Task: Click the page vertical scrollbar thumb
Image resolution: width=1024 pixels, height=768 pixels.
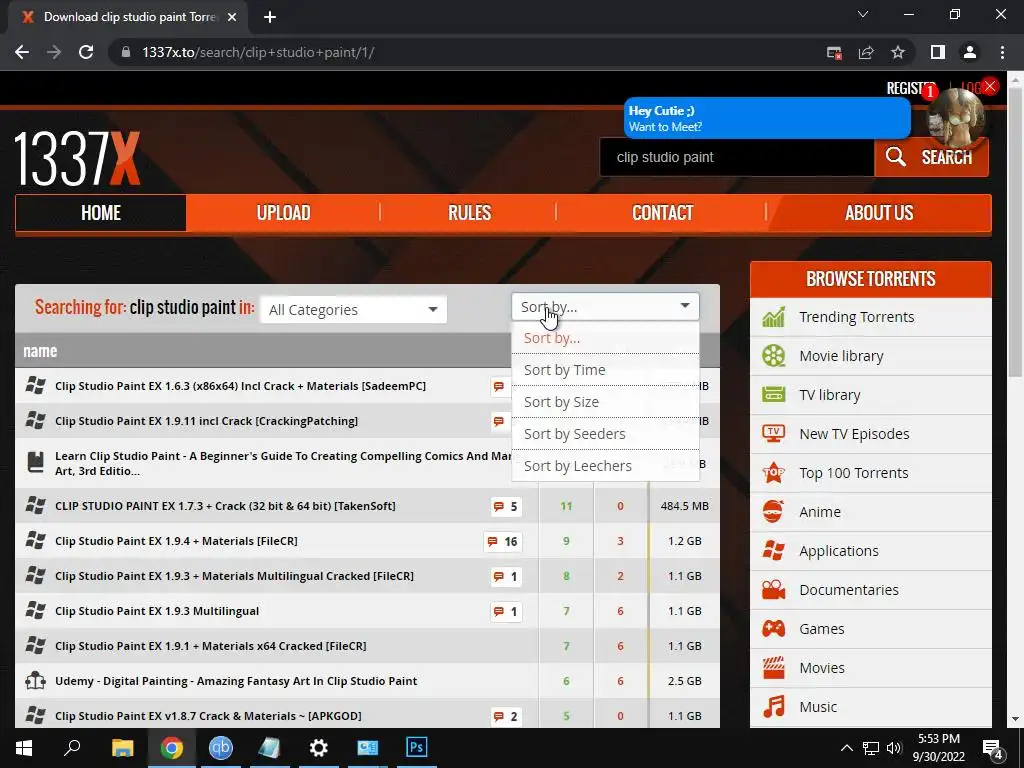Action: 1014,231
